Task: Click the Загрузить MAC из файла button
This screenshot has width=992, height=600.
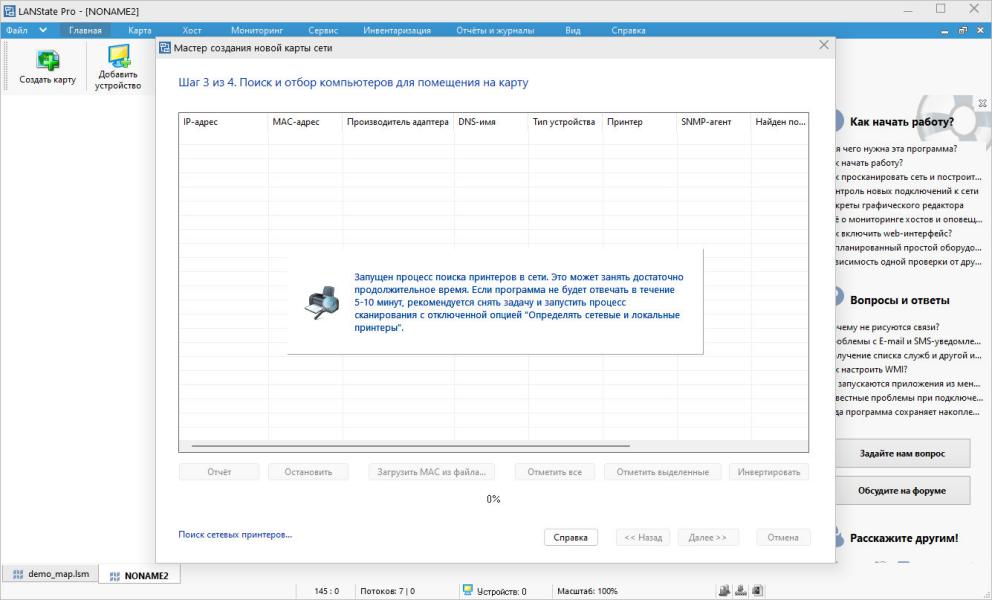Action: click(431, 472)
